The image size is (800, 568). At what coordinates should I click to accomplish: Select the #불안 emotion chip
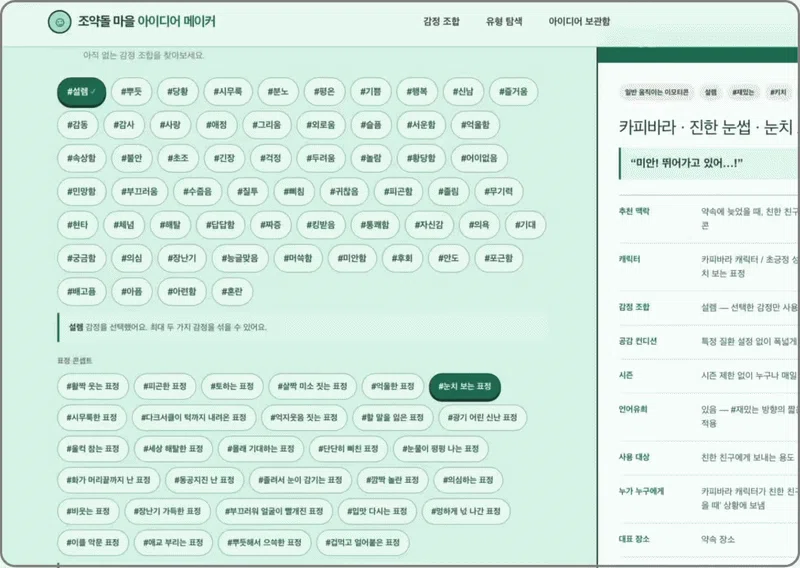(x=132, y=158)
